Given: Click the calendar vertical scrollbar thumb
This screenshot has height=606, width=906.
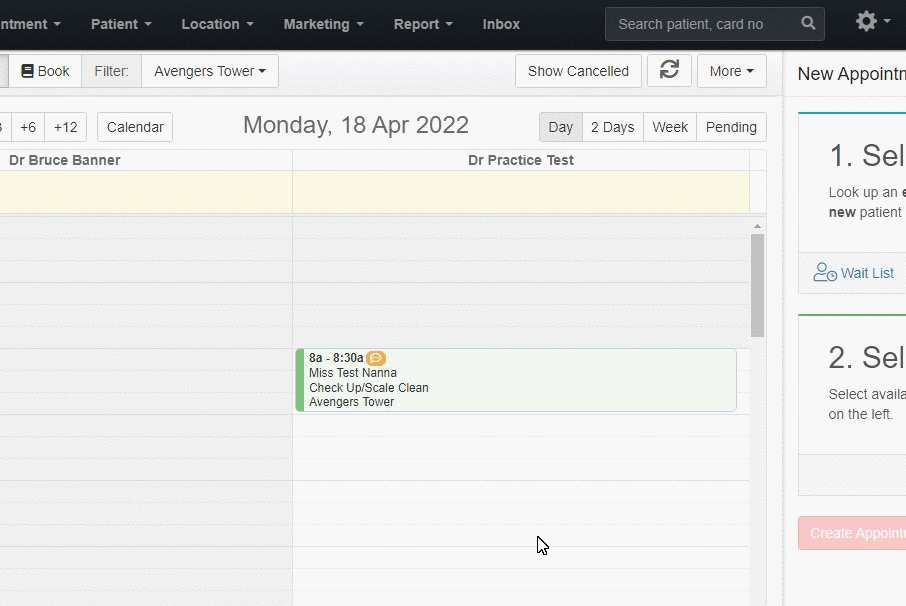Looking at the screenshot, I should pos(757,285).
